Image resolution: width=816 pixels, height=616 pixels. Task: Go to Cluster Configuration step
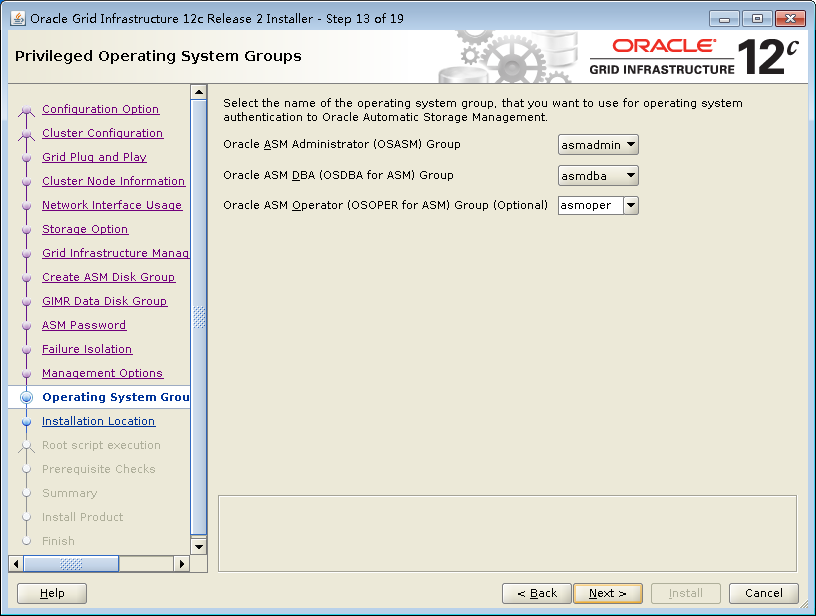103,133
